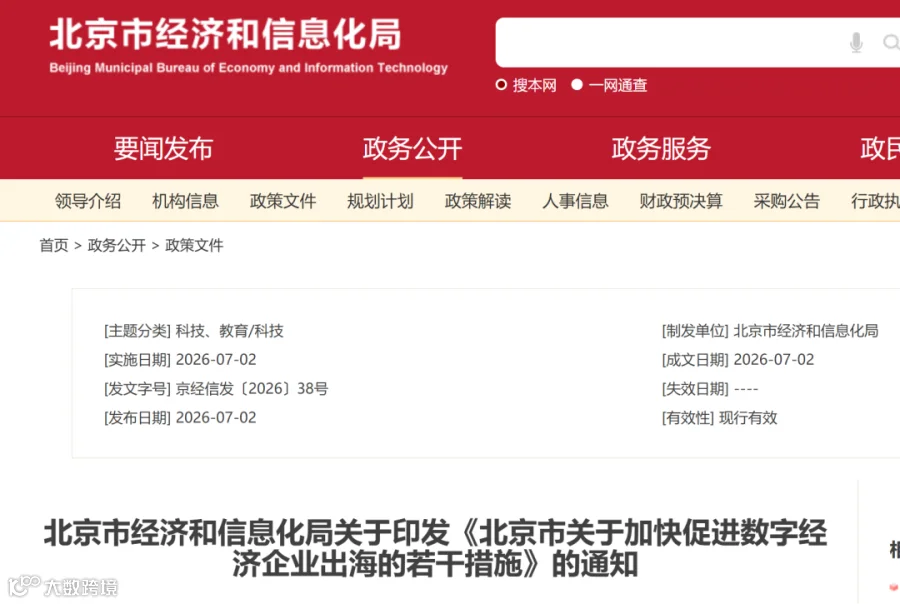The height and width of the screenshot is (604, 900).
Task: Go to 政策文件 submenu
Action: (283, 201)
